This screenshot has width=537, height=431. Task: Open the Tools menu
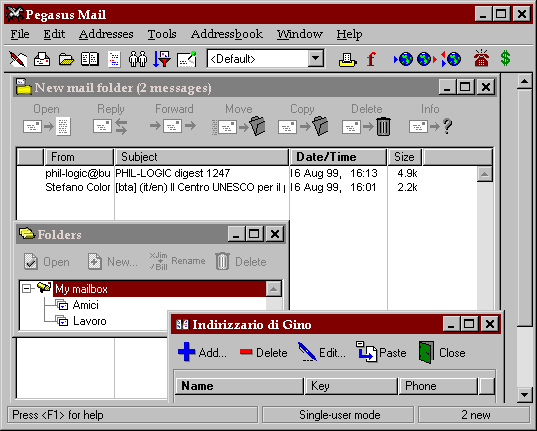pos(162,34)
